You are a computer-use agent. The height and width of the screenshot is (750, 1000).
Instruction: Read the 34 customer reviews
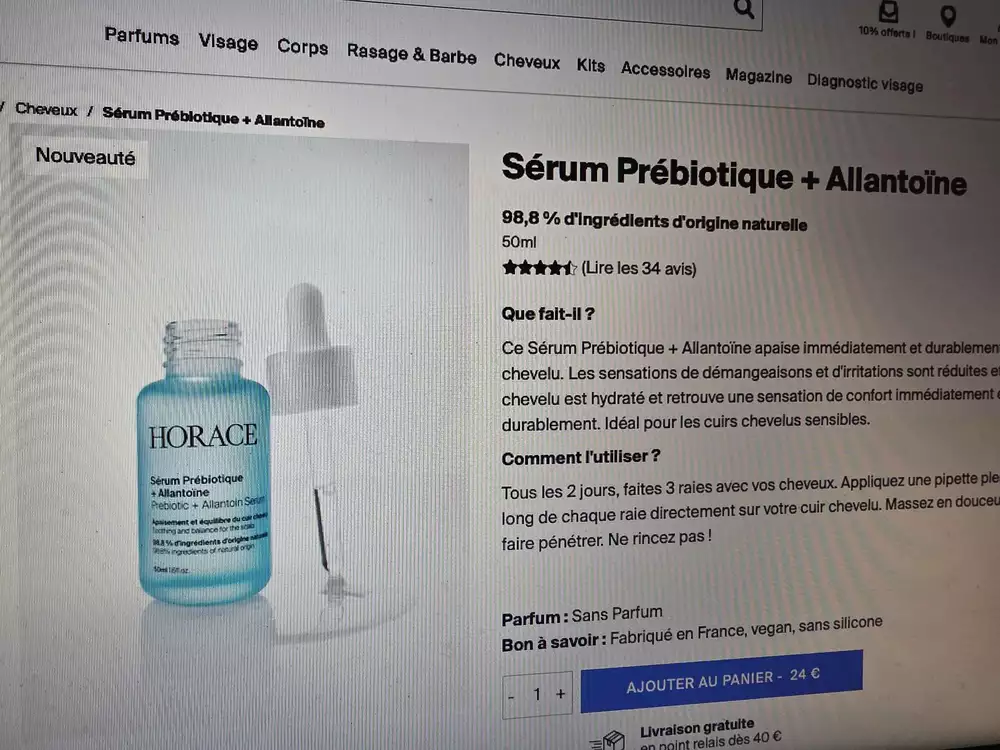click(x=638, y=268)
